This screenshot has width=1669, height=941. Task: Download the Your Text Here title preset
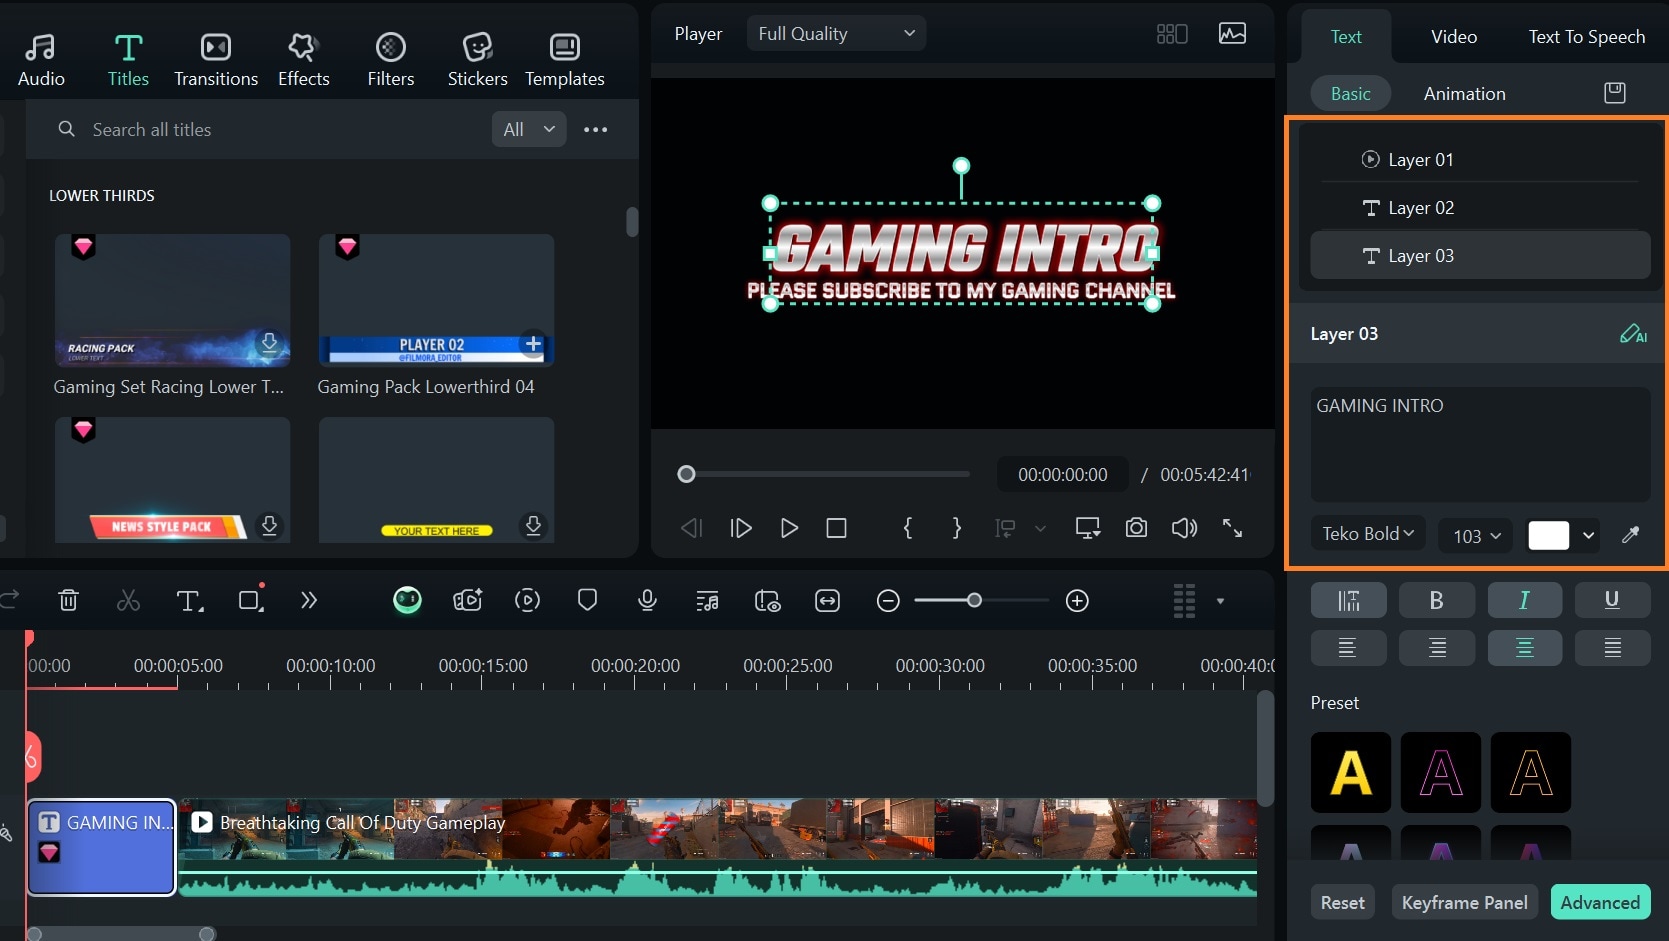[533, 525]
